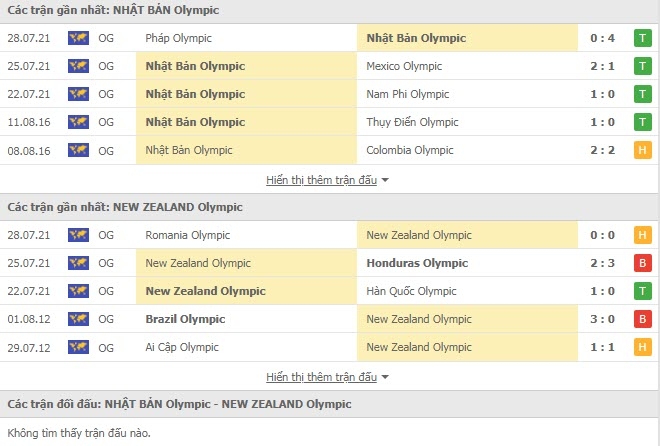Image resolution: width=660 pixels, height=446 pixels.
Task: Click the OG label in the Nam Phi row
Action: tap(106, 94)
